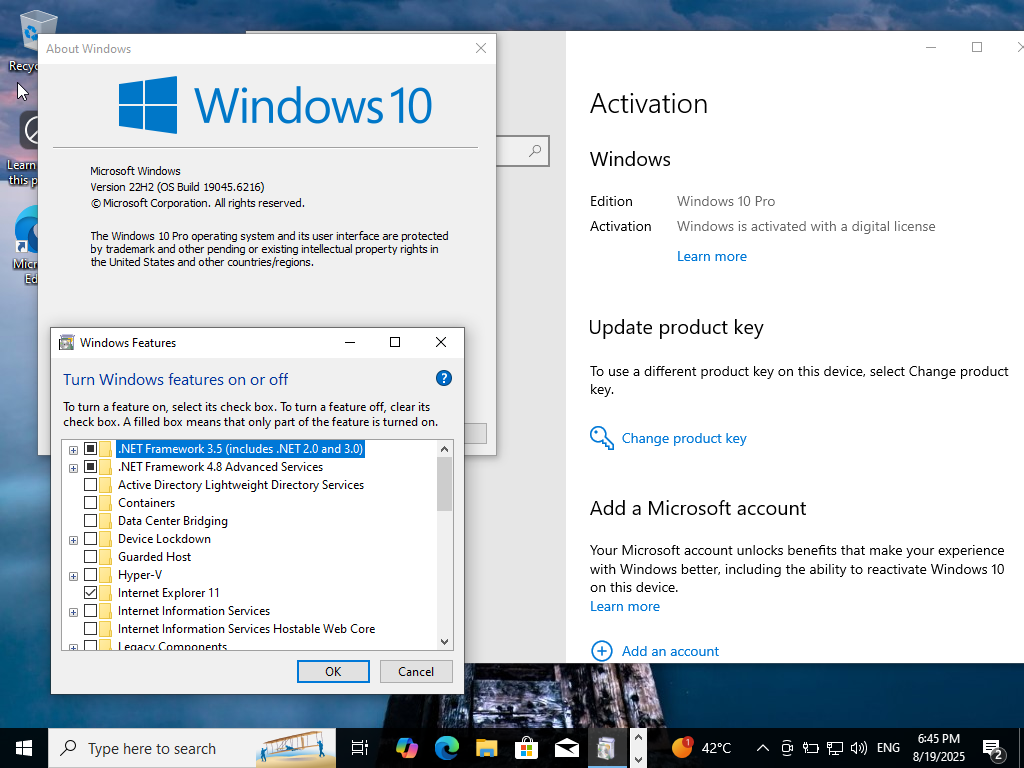Screen dimensions: 1024x768
Task: Show hidden system tray icons
Action: point(762,748)
